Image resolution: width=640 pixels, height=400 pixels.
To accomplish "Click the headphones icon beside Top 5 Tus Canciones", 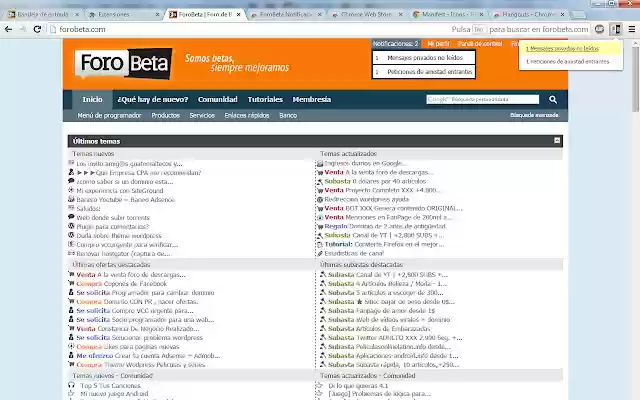I will (71, 385).
